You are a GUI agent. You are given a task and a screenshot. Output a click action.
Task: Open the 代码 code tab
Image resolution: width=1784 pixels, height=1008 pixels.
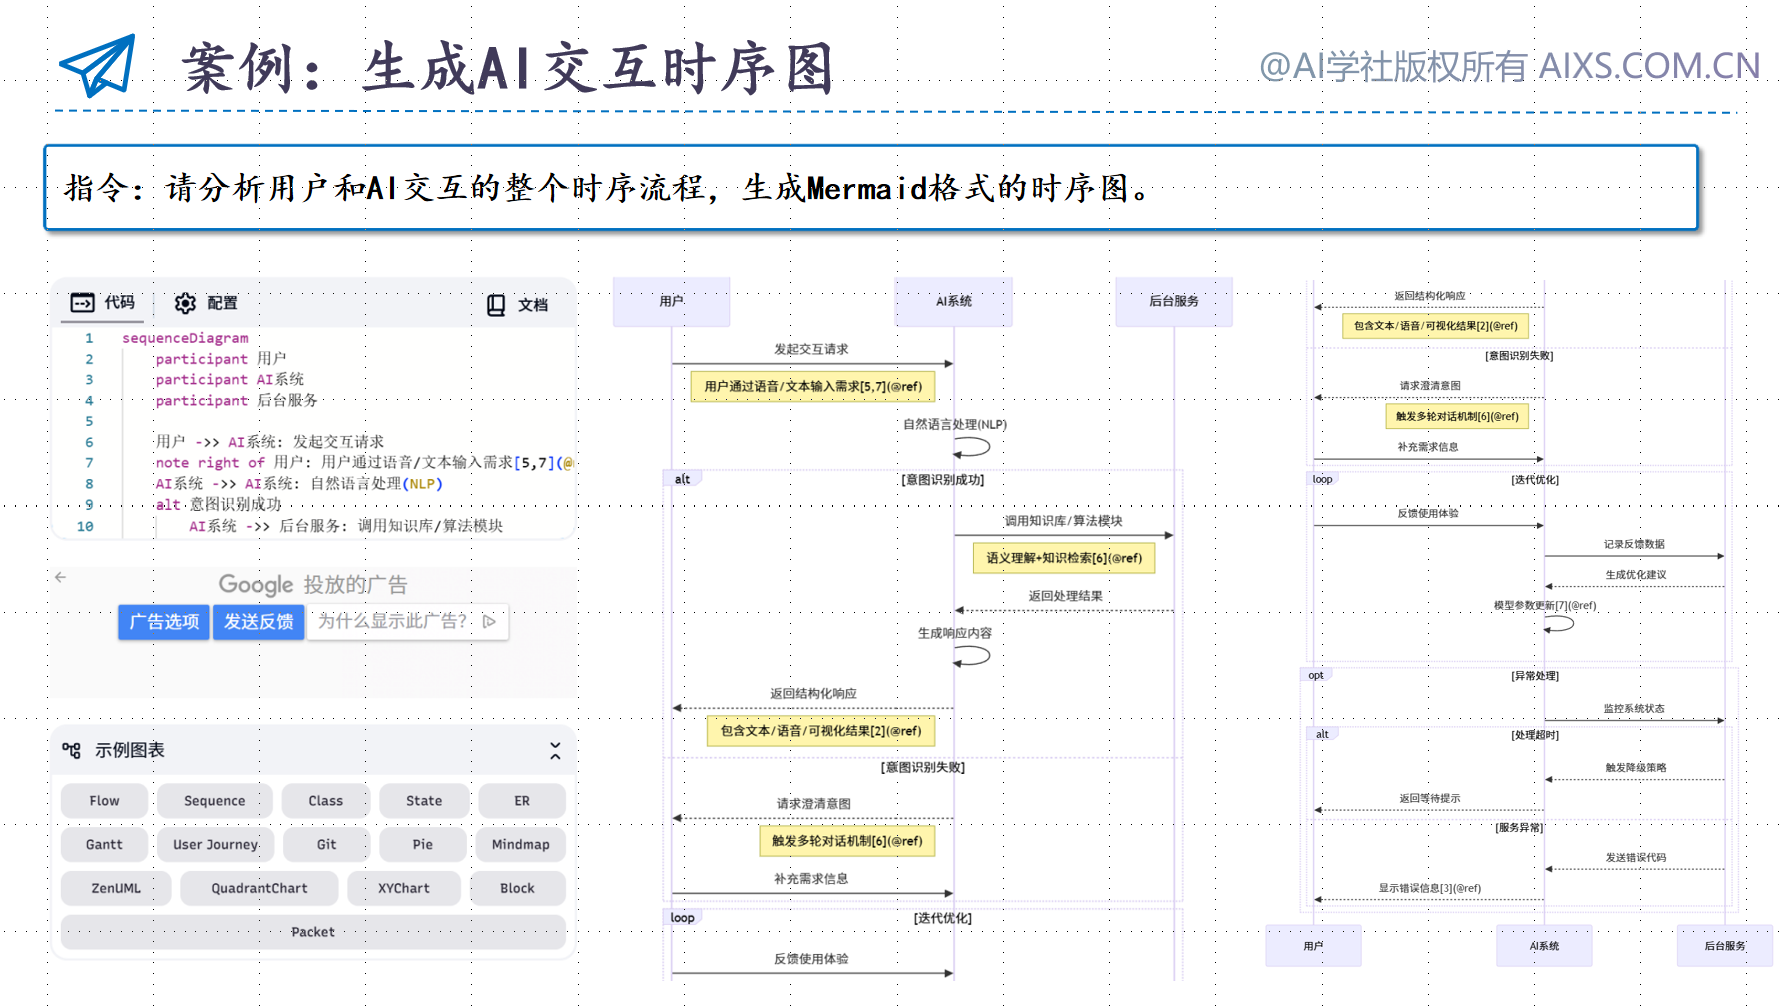[103, 302]
